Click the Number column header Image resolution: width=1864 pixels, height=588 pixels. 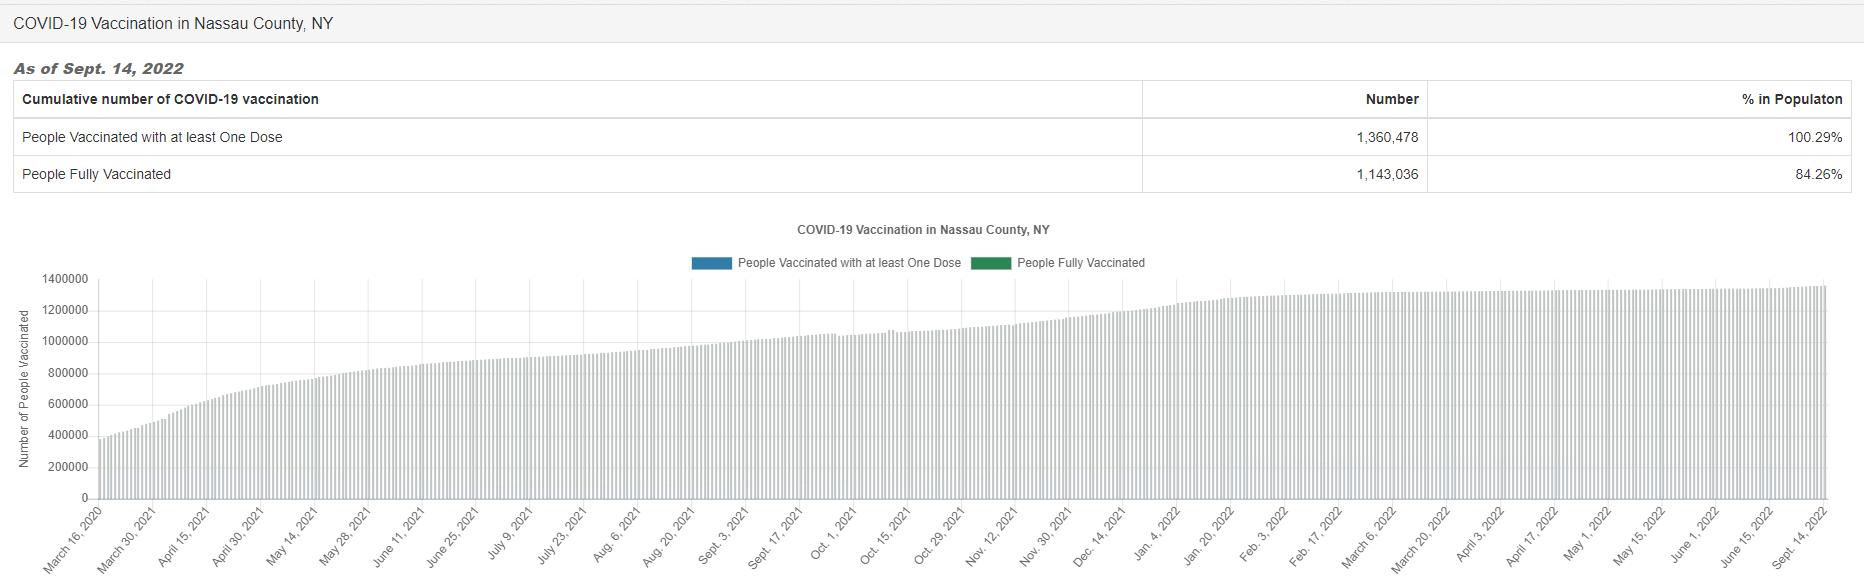(x=1391, y=100)
